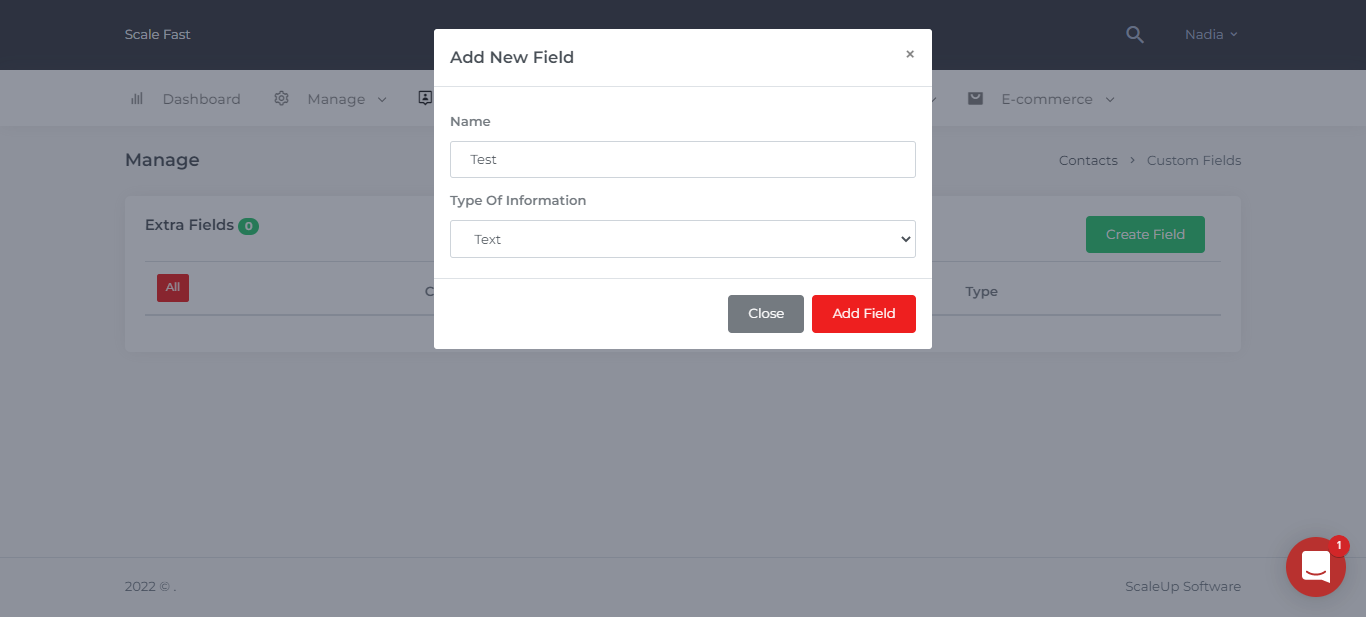The image size is (1366, 617).
Task: Close dialog with the X icon
Action: pos(910,54)
